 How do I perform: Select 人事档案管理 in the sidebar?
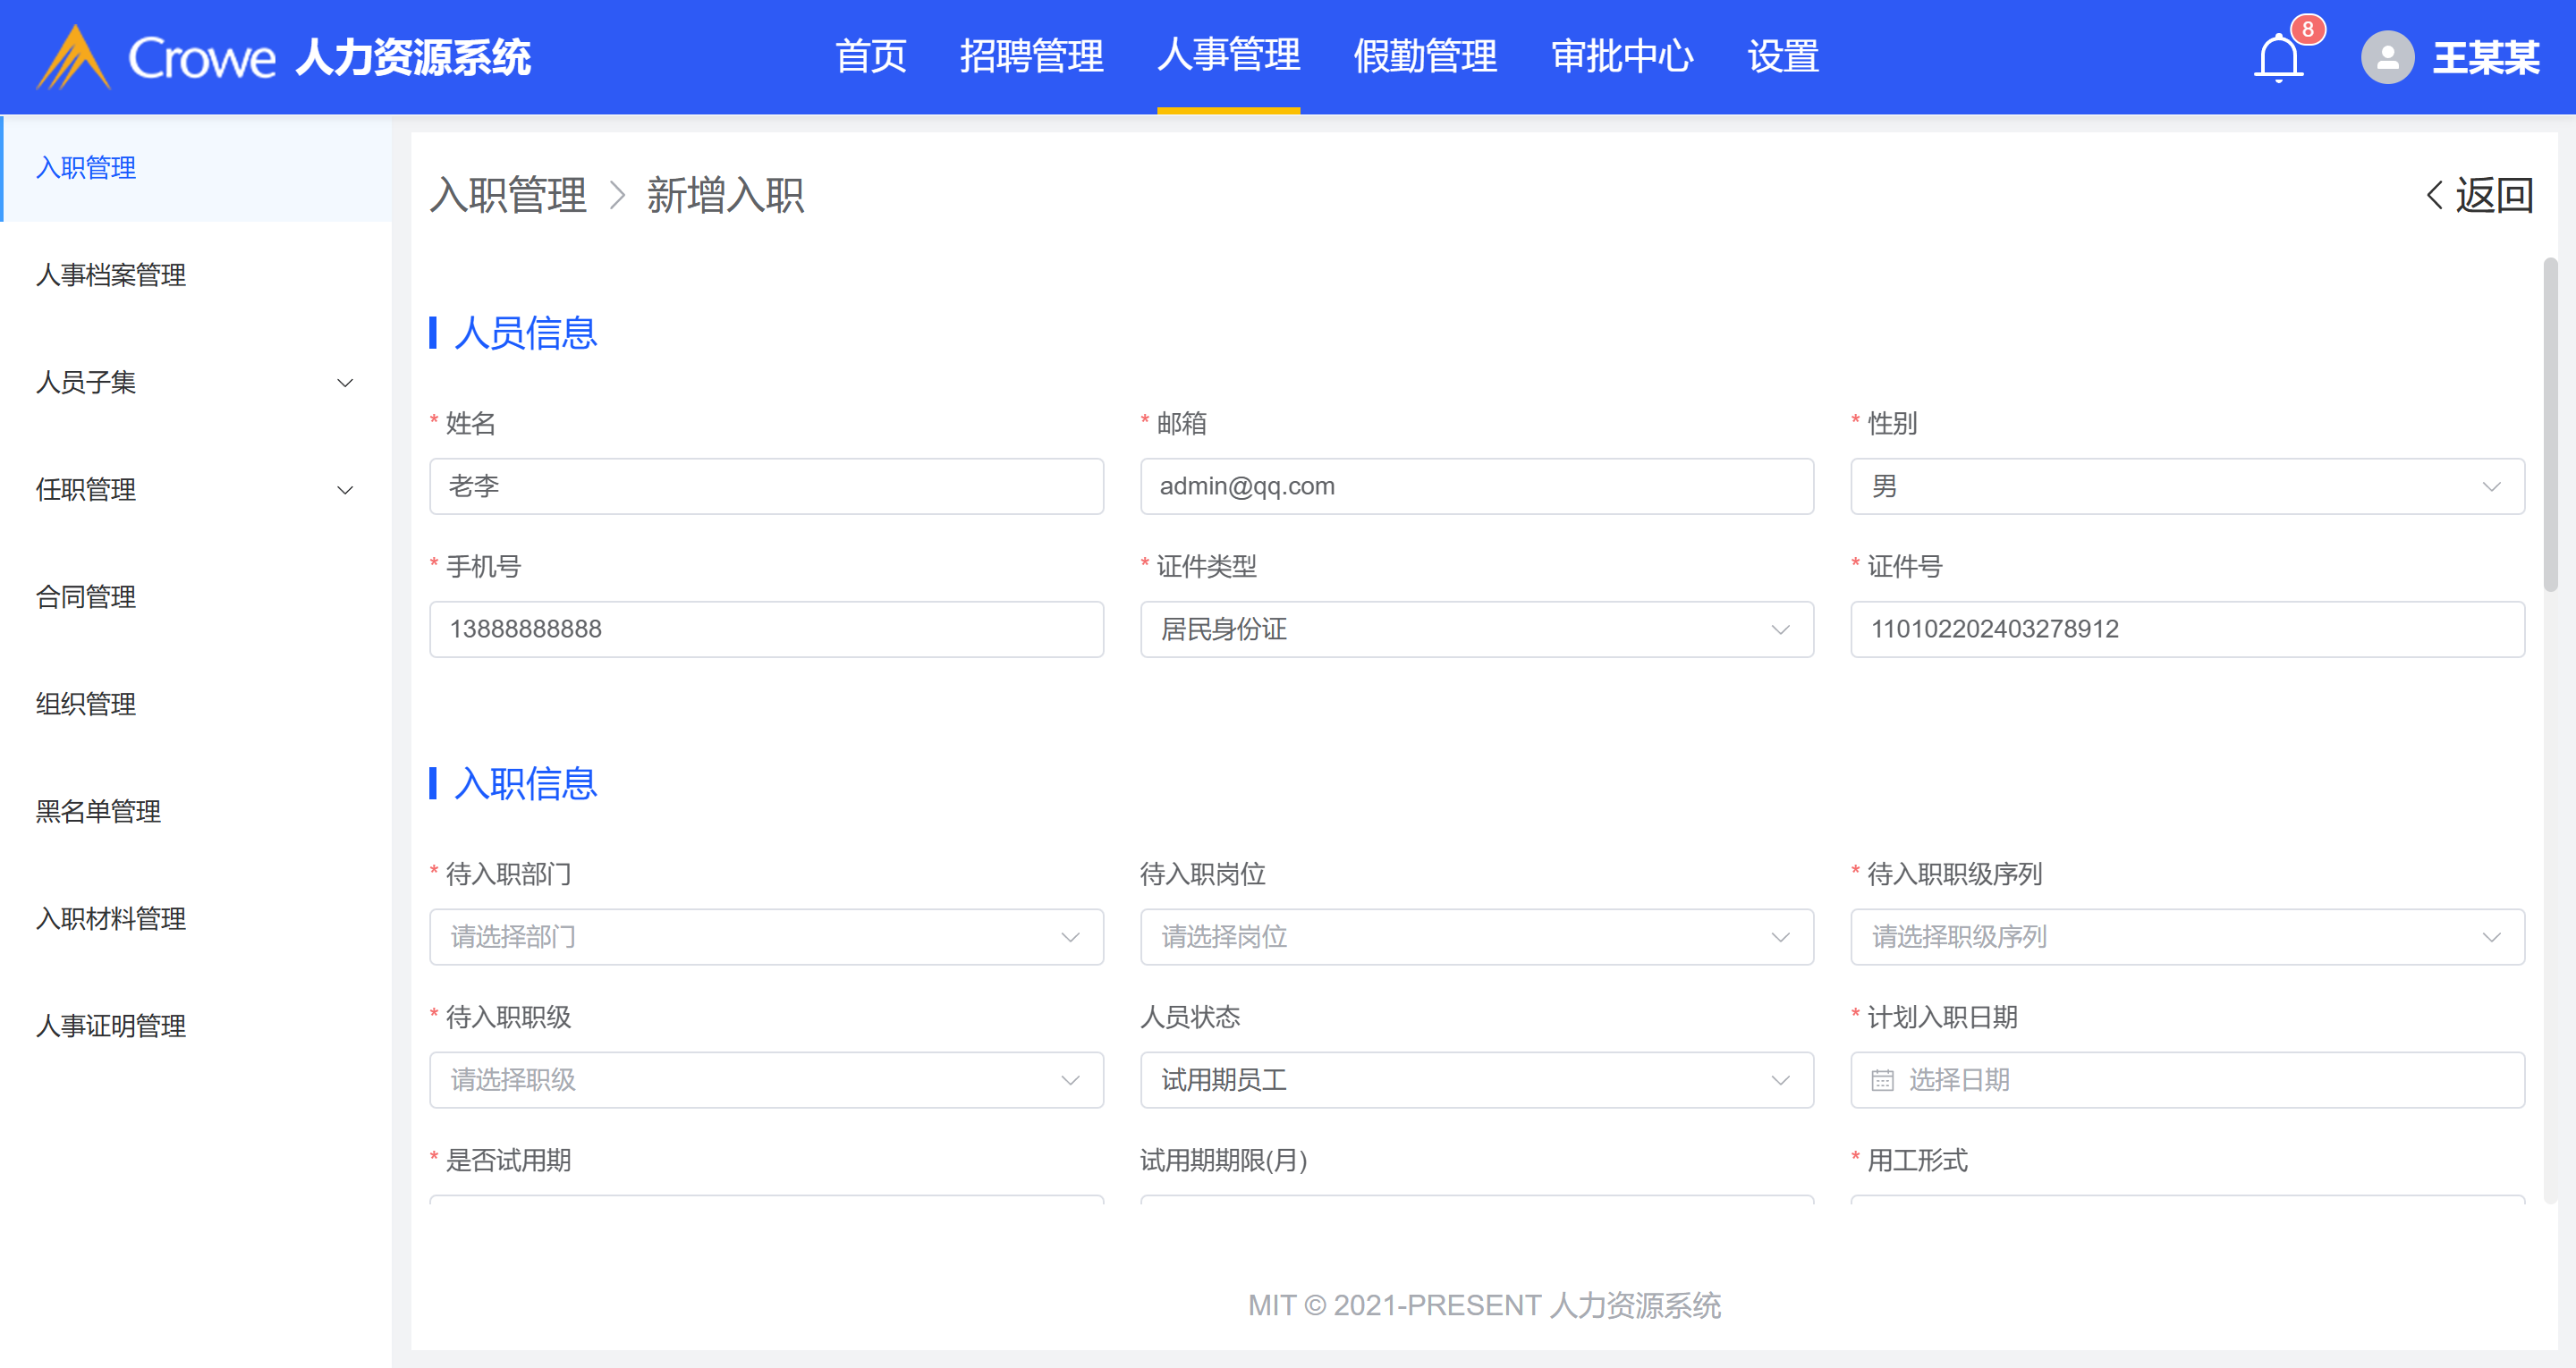tap(111, 275)
